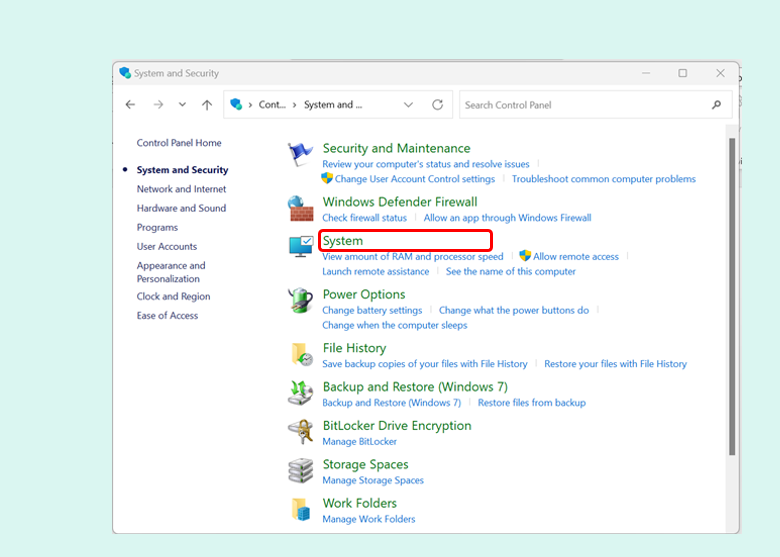
Task: Click Troubleshoot common computer problems
Action: [604, 179]
